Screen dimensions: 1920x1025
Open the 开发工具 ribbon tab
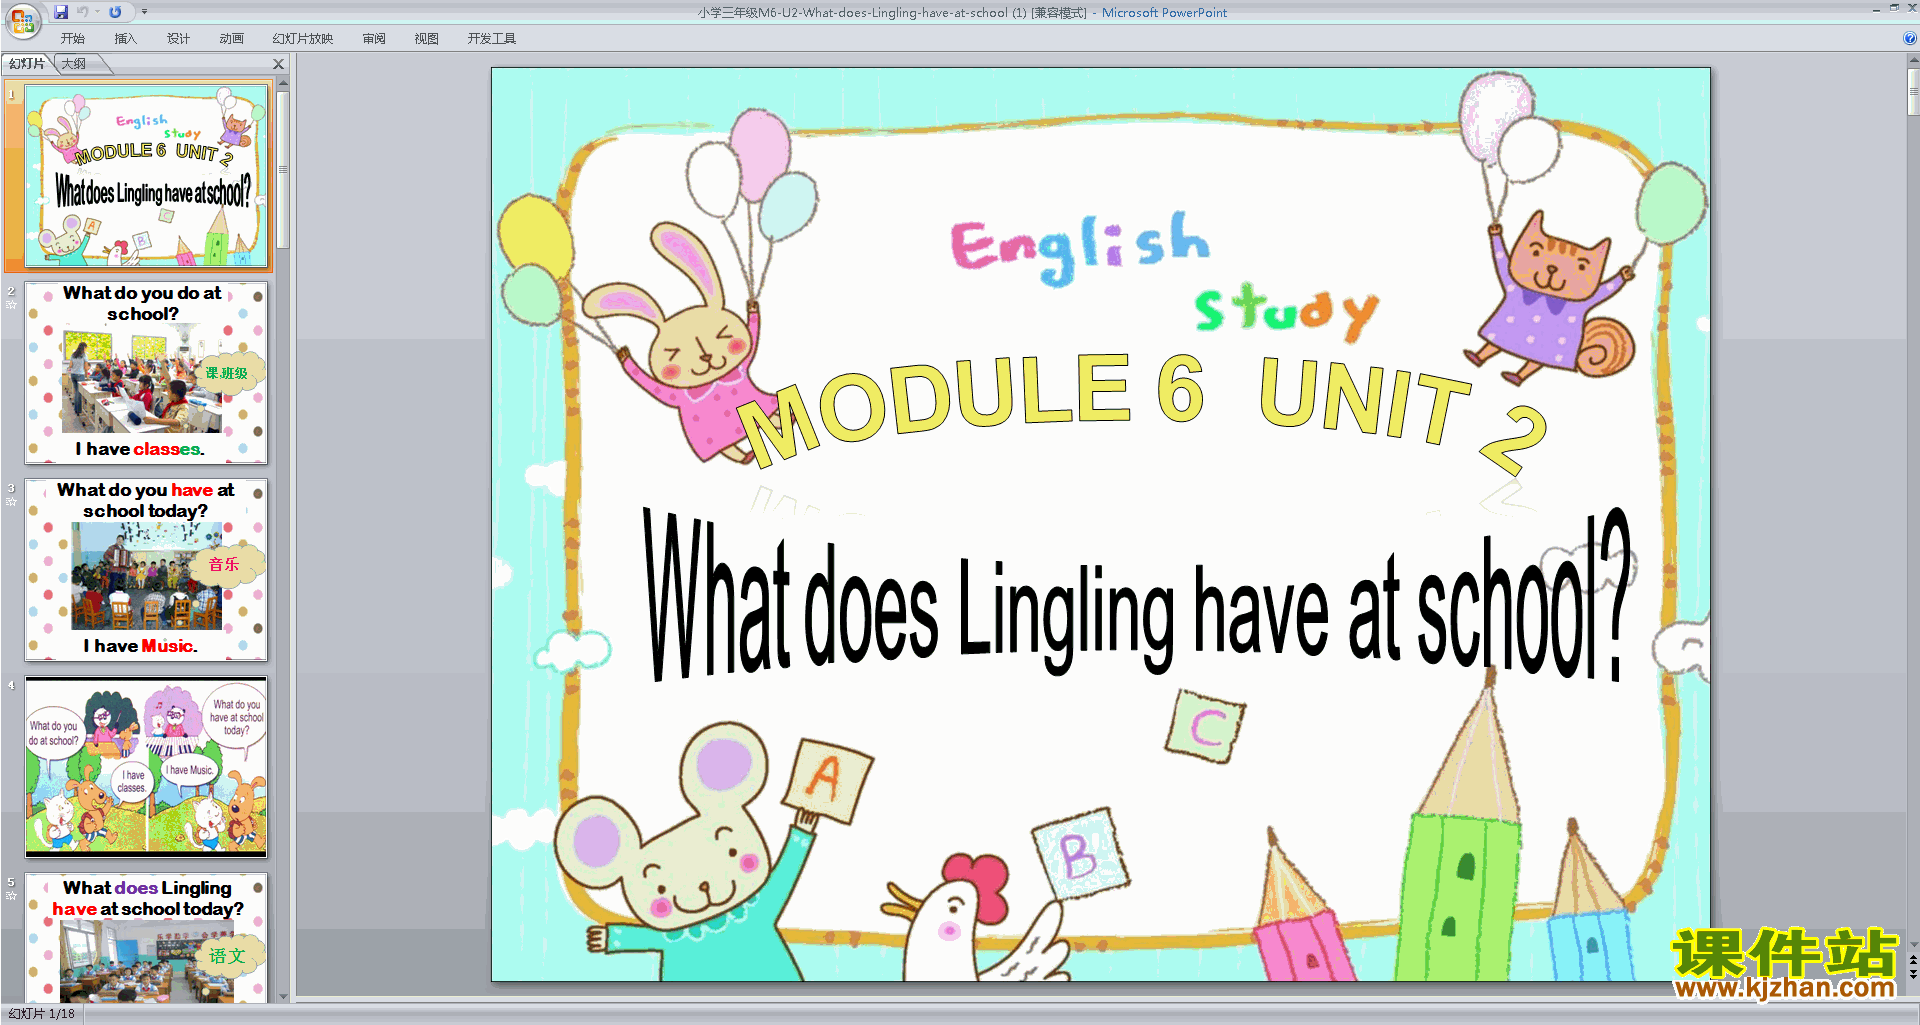click(492, 39)
